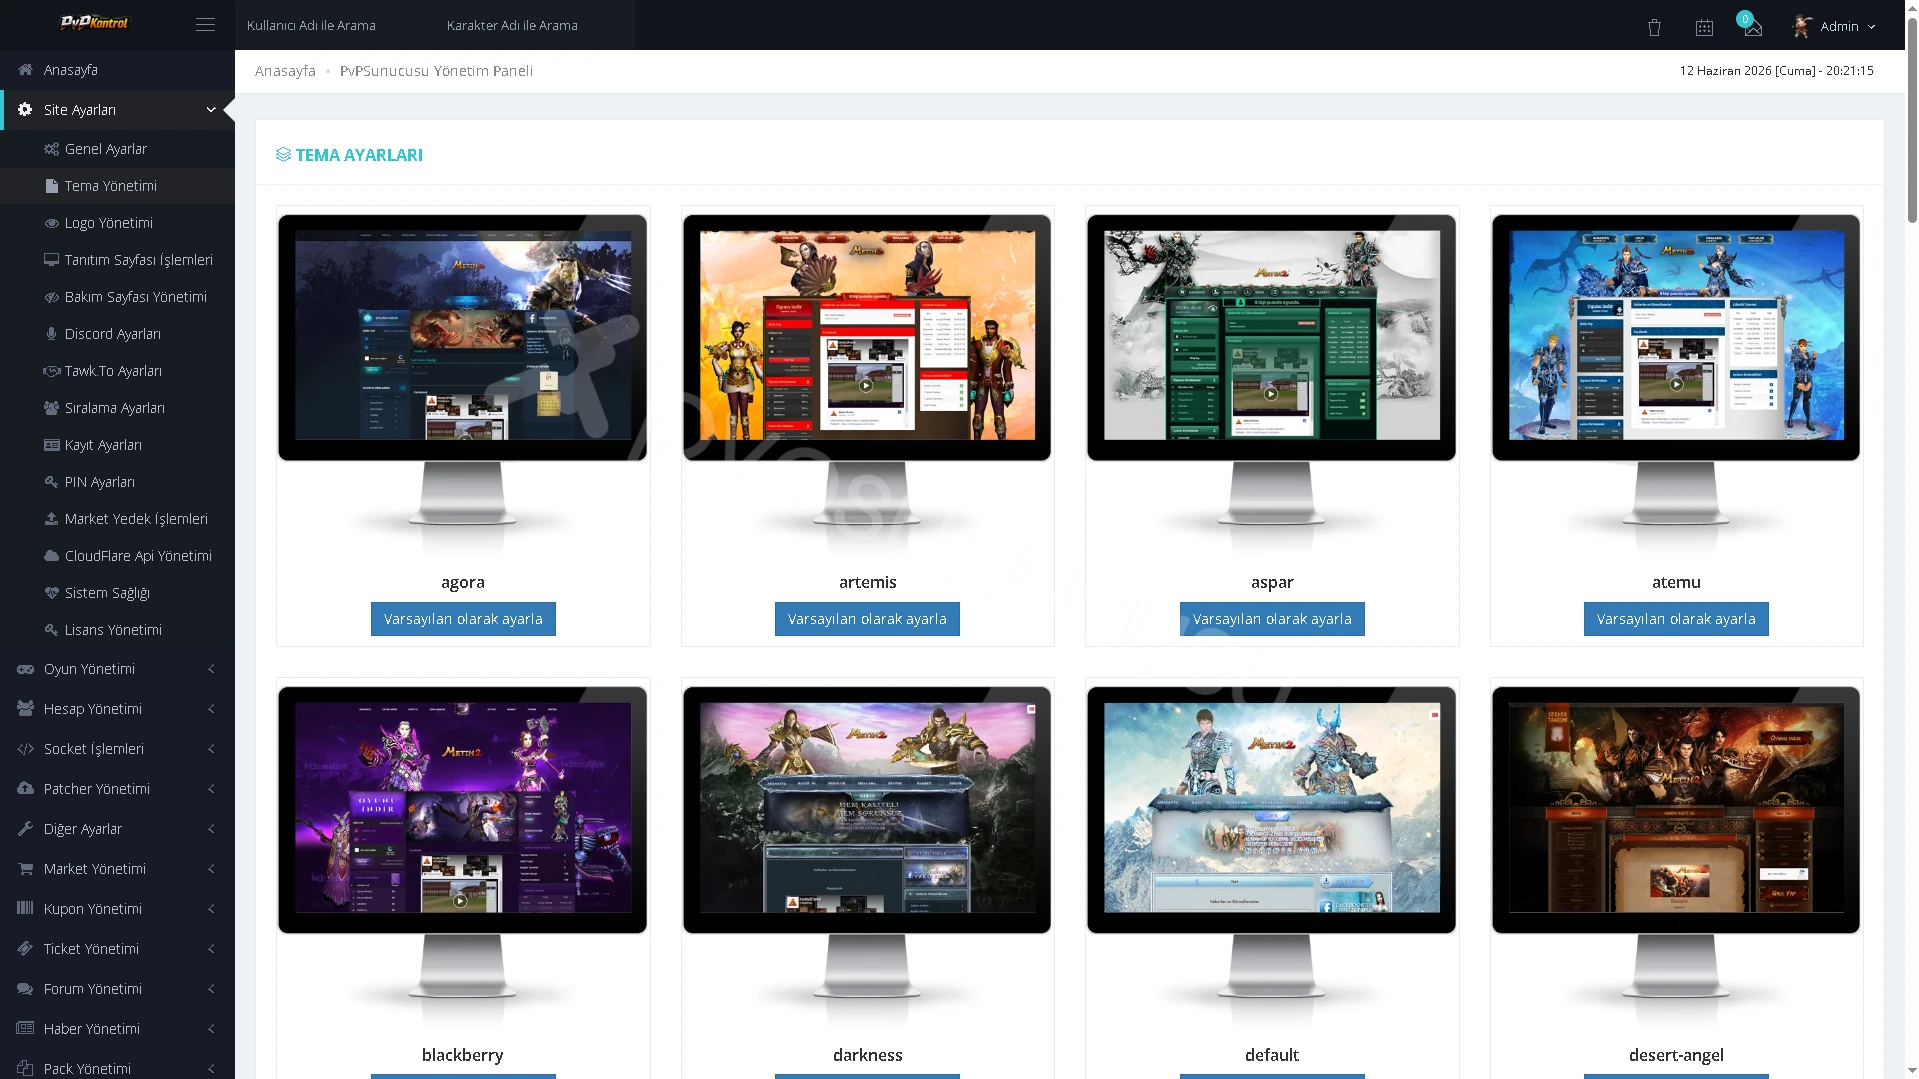The width and height of the screenshot is (1919, 1079).
Task: Click the Logo Yönetimi eye icon
Action: pos(52,223)
